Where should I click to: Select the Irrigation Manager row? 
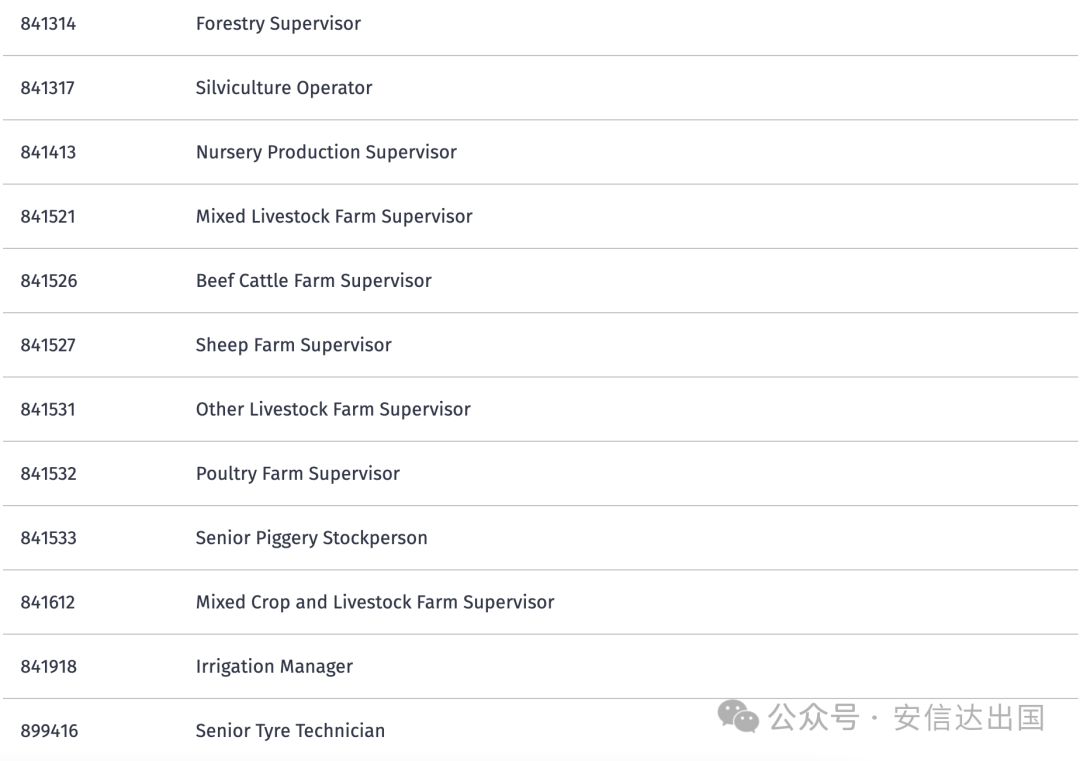point(274,666)
